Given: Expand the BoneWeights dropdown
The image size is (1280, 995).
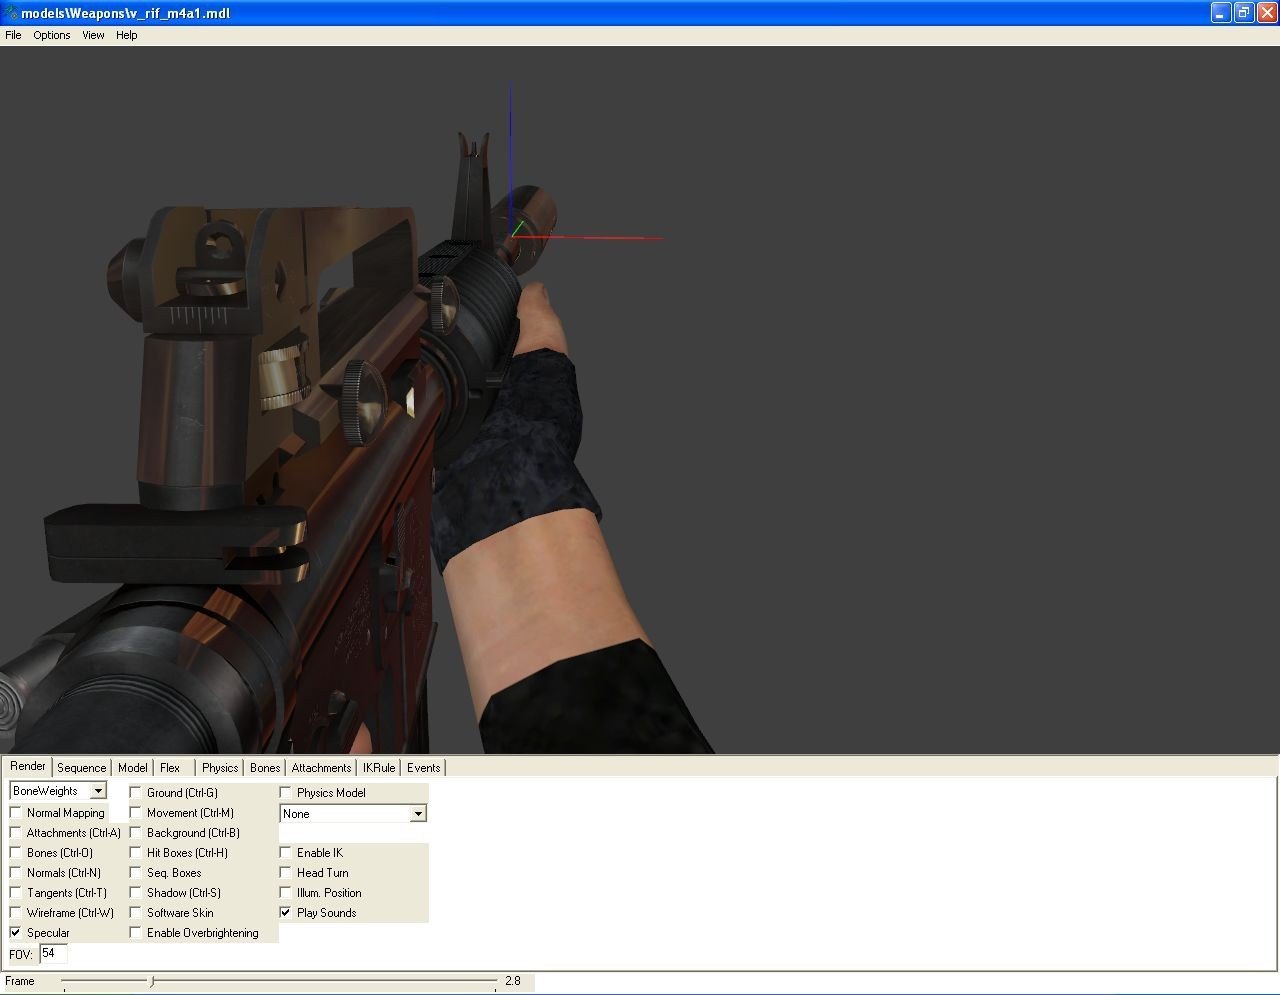Looking at the screenshot, I should (98, 791).
